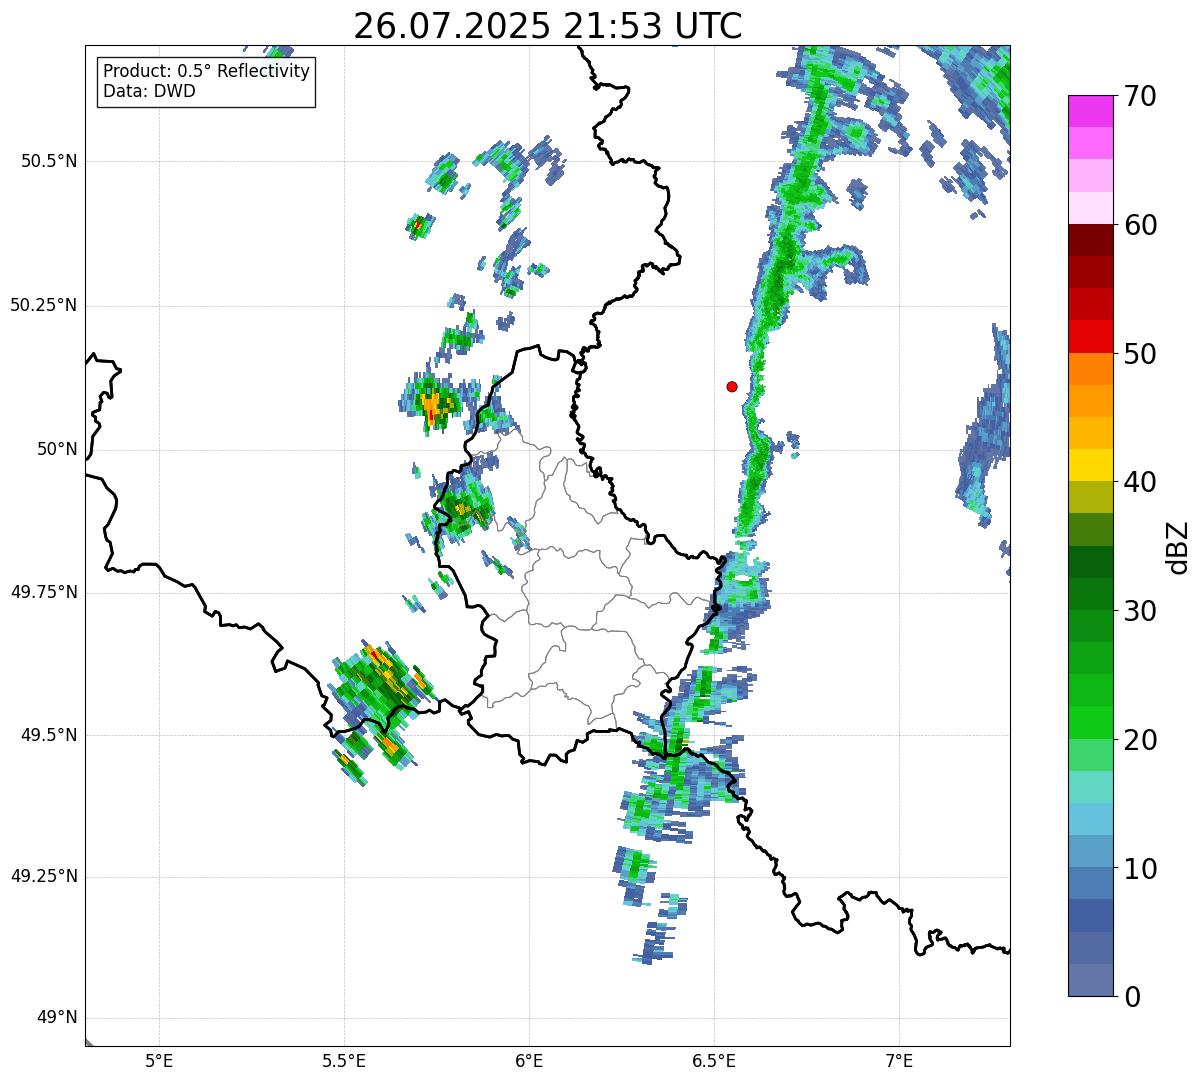Pick the bright red colorbar segment above 50

point(1090,336)
